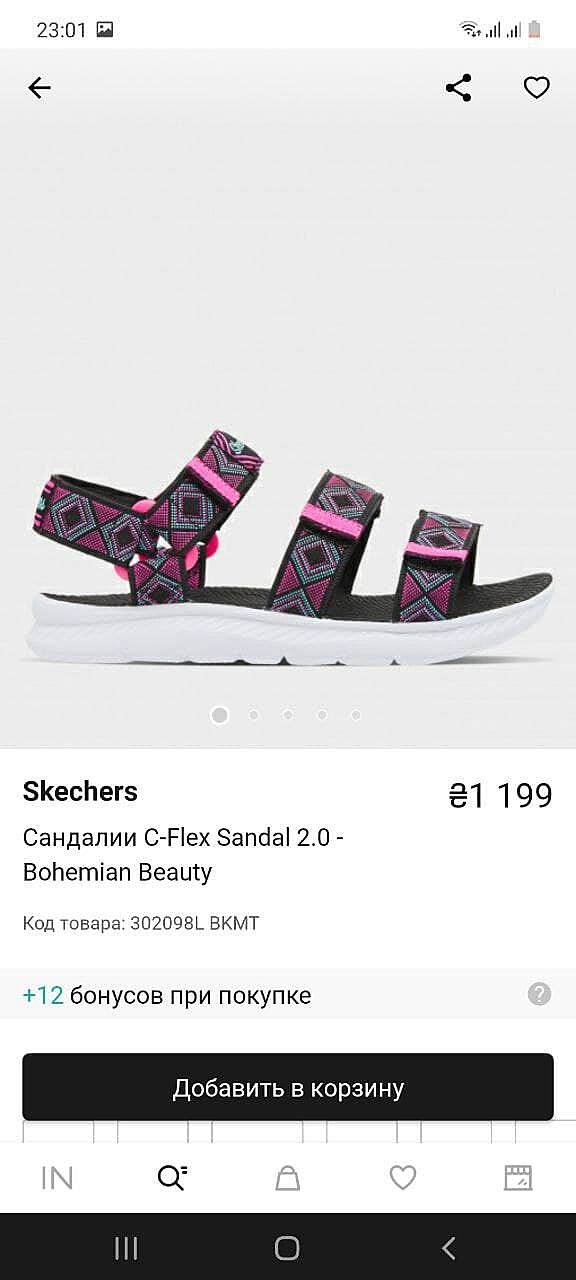Open the wishlist heart in bottom navigation
Viewport: 576px width, 1280px height.
pyautogui.click(x=403, y=1178)
